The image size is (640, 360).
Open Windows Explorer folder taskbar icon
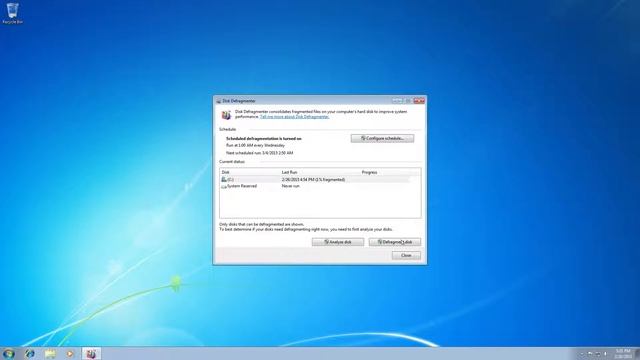click(50, 353)
